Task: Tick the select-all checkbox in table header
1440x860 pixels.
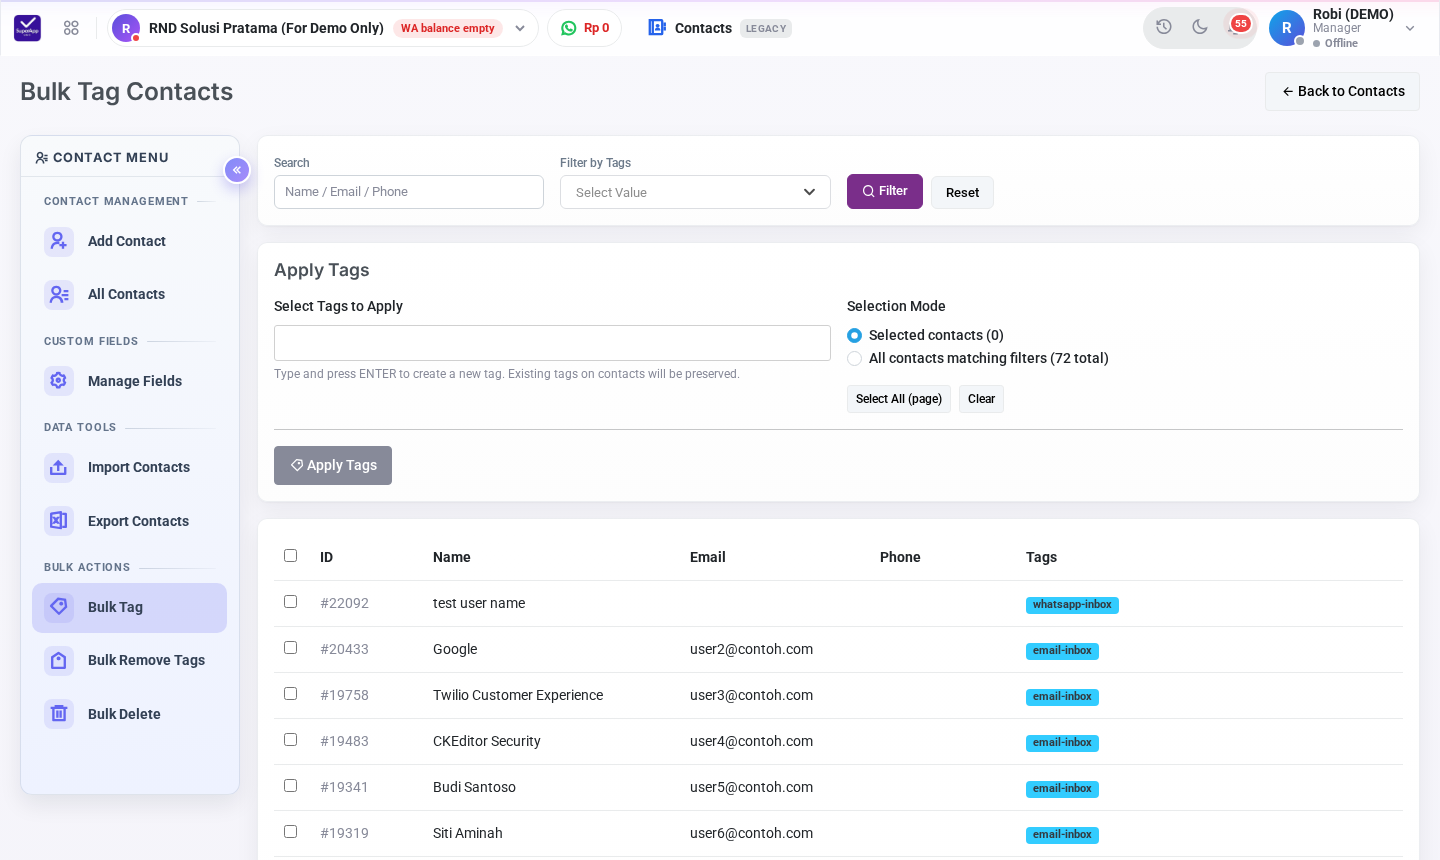Action: coord(291,556)
